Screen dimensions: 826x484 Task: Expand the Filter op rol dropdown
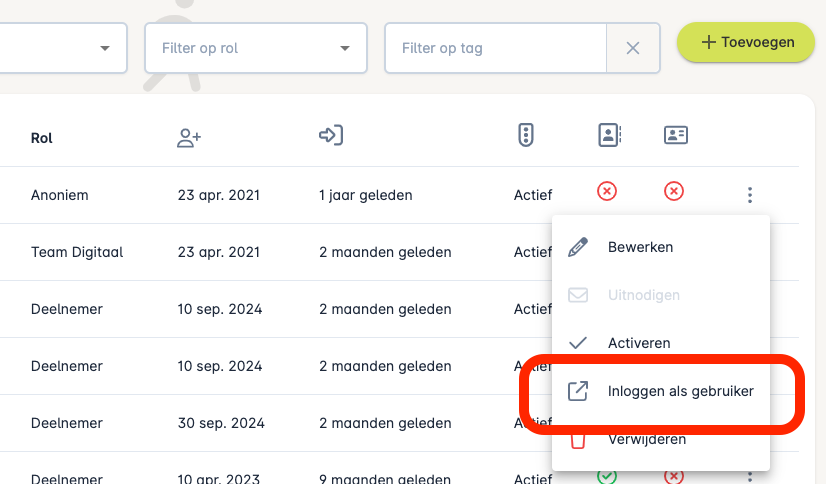click(x=345, y=48)
